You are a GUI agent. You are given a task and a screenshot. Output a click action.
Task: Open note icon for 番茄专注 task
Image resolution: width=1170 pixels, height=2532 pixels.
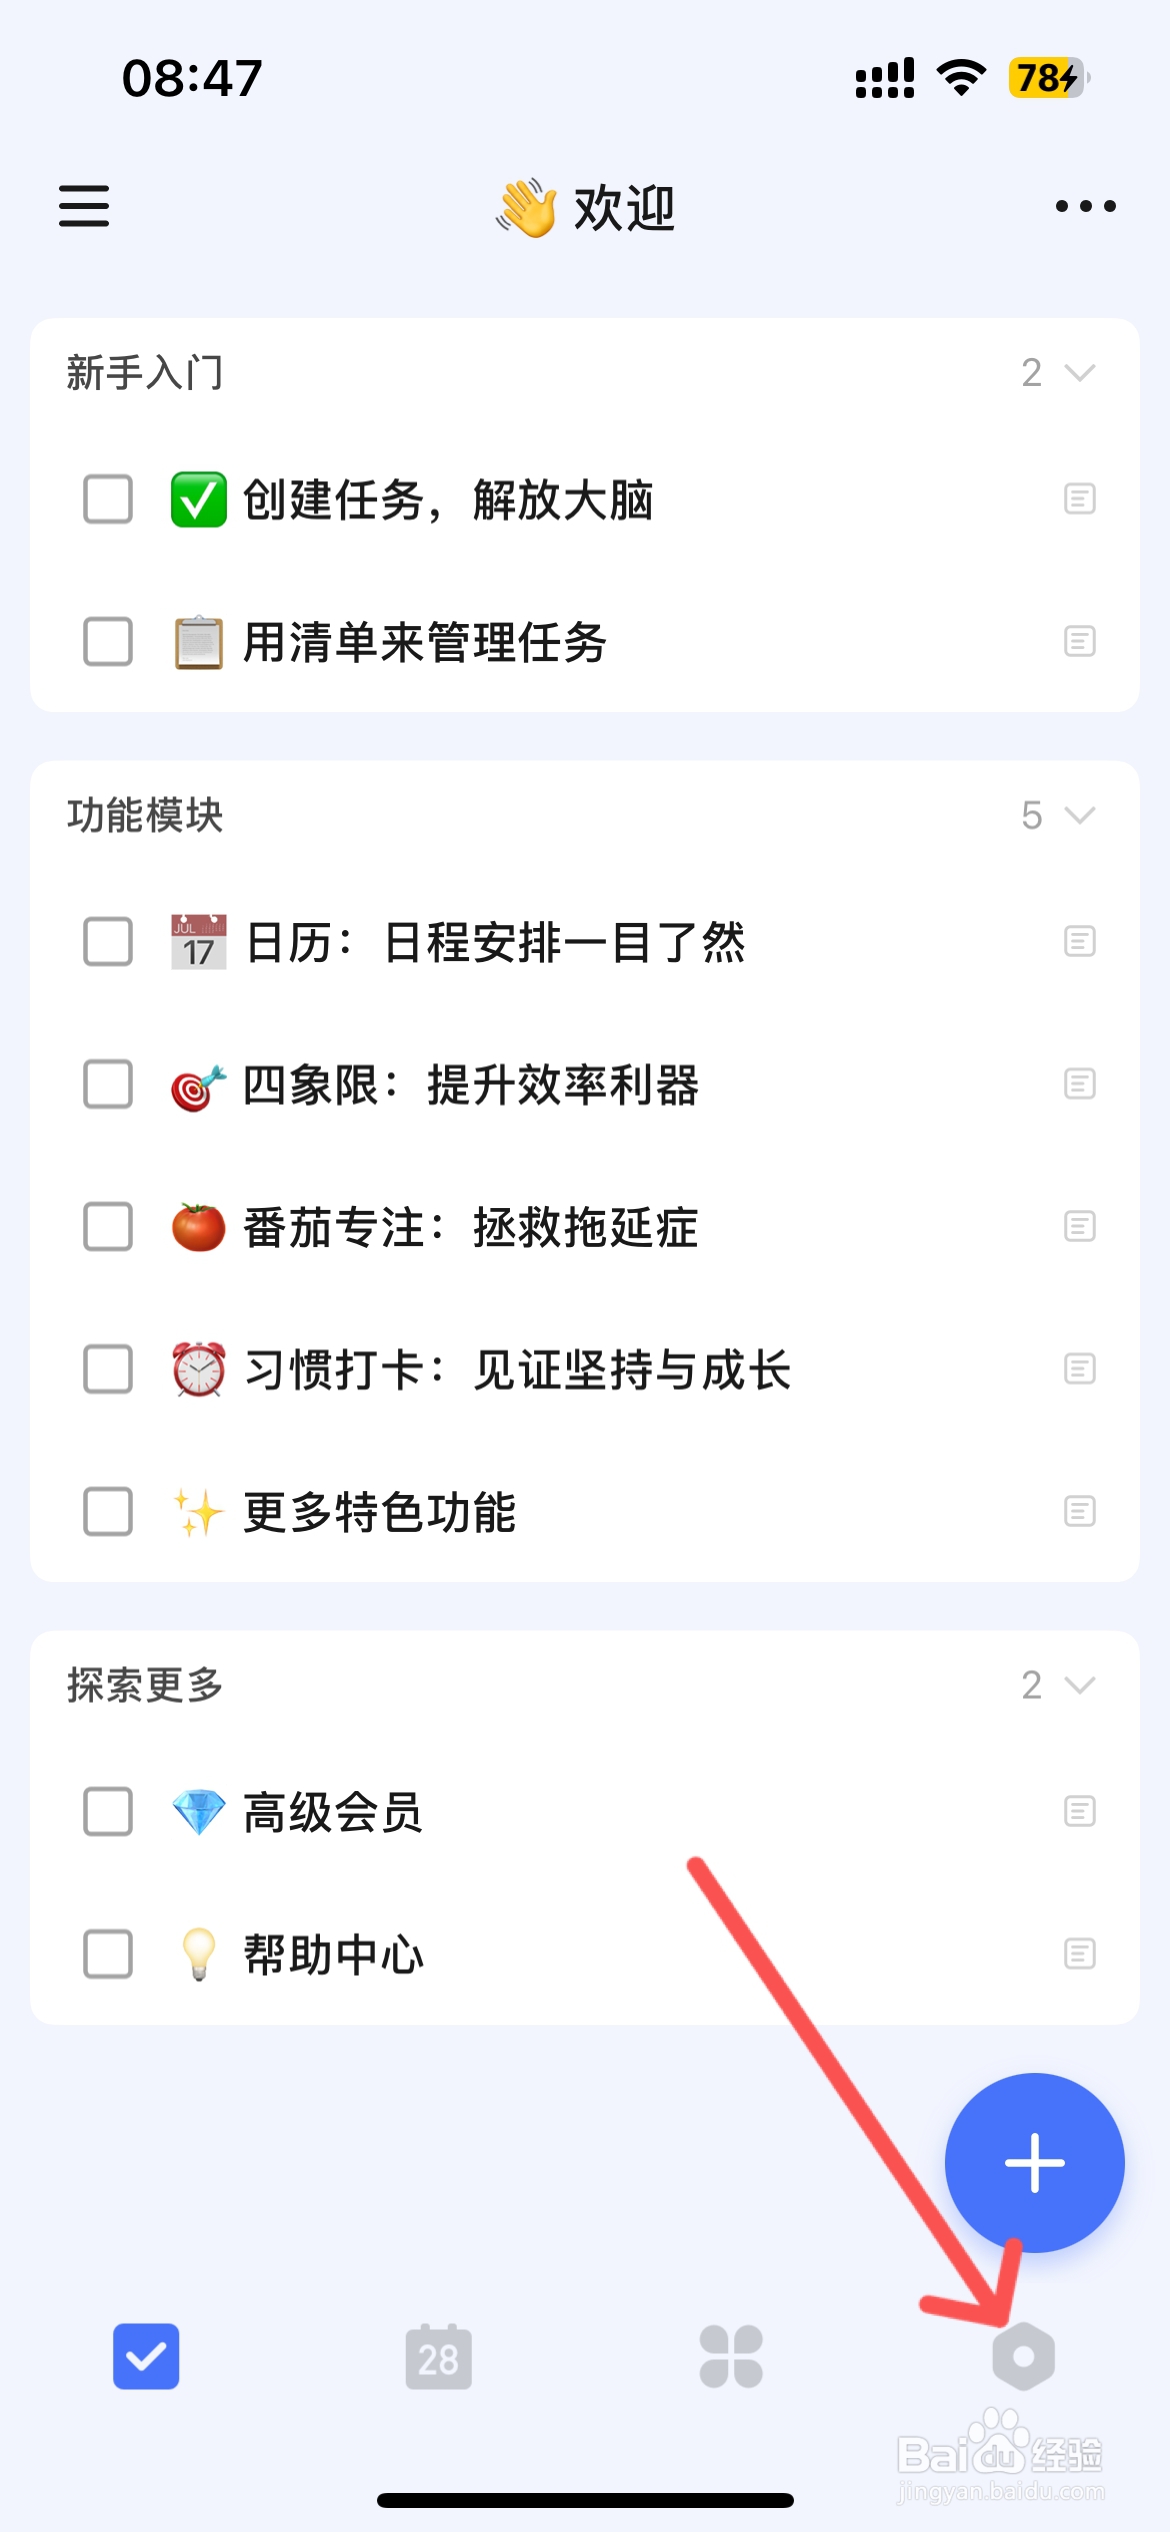1079,1226
